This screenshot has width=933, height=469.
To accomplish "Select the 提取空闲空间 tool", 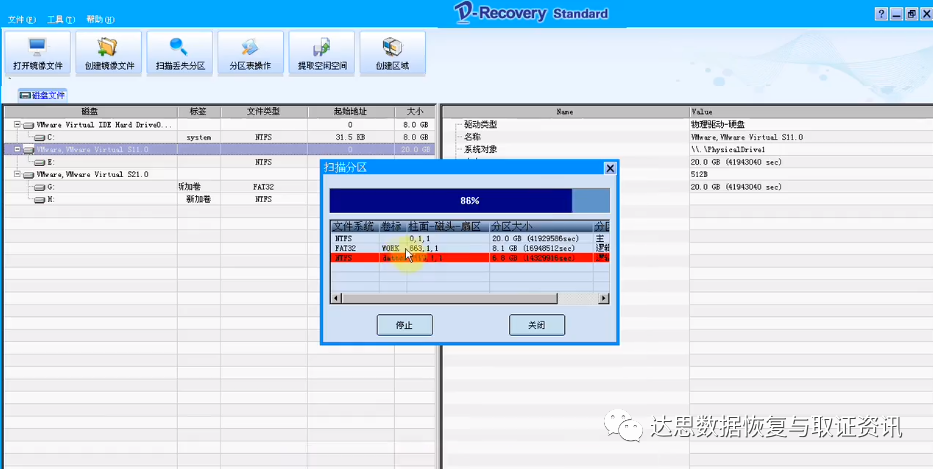I will point(322,53).
